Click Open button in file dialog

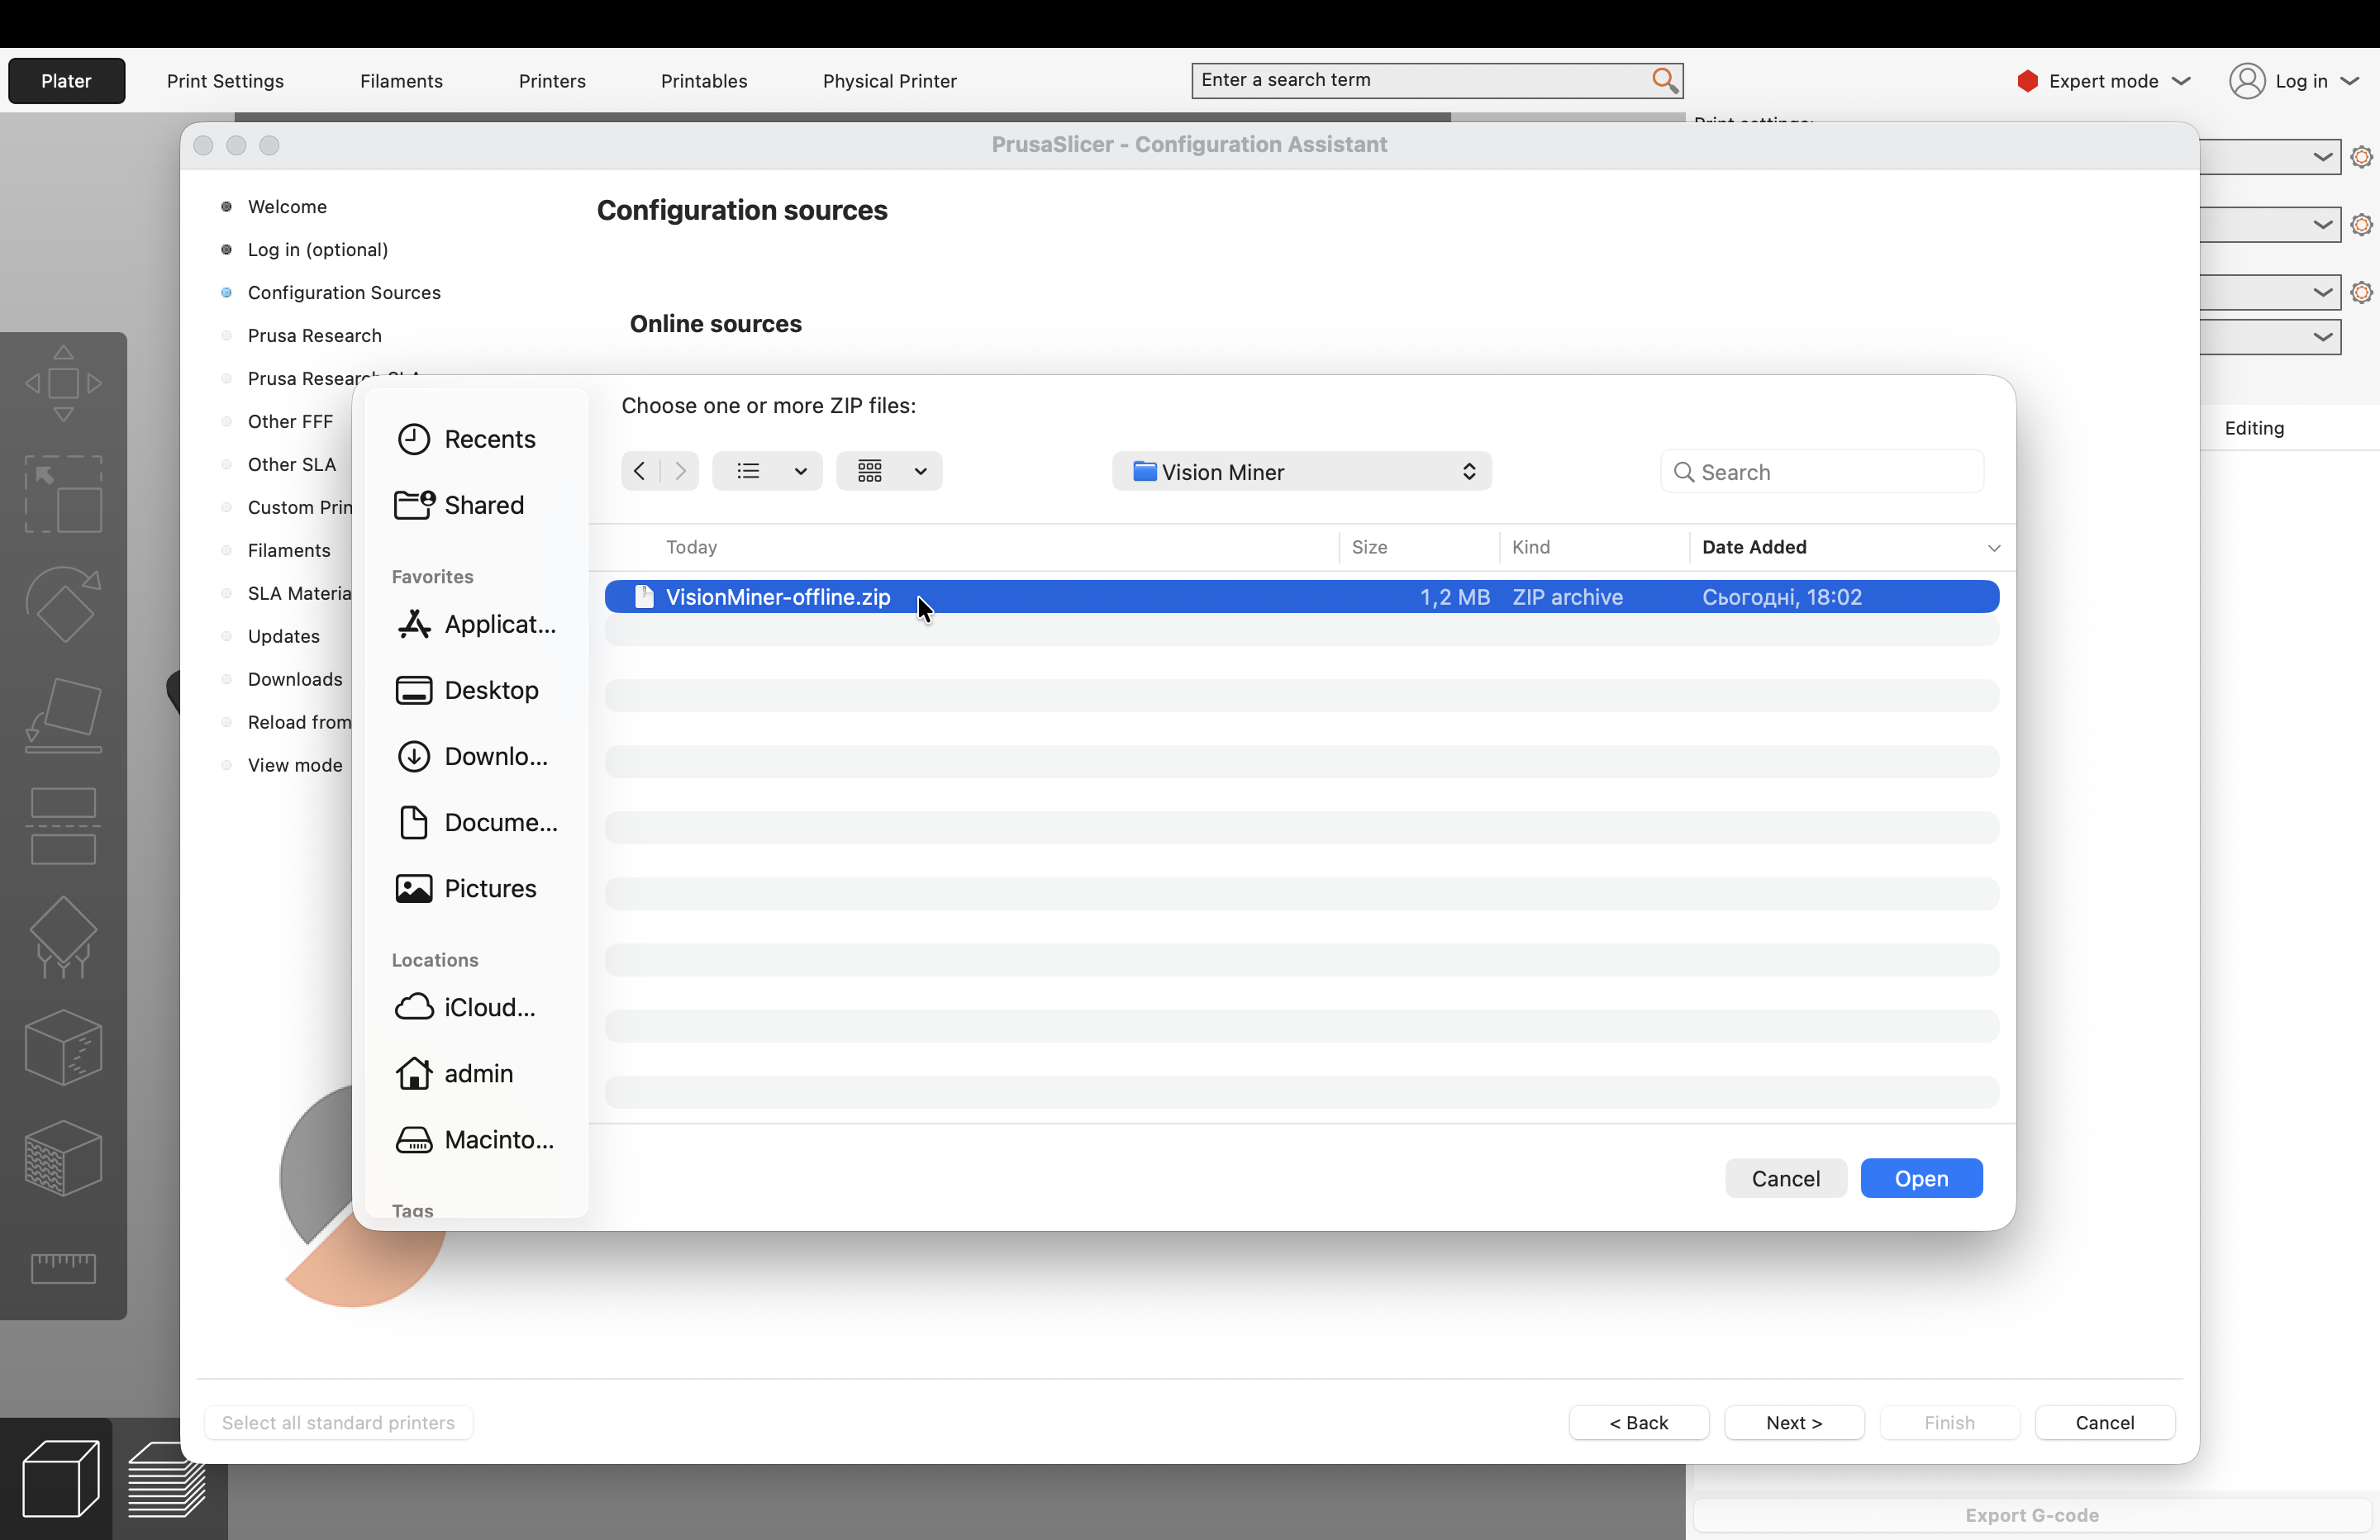(1921, 1178)
